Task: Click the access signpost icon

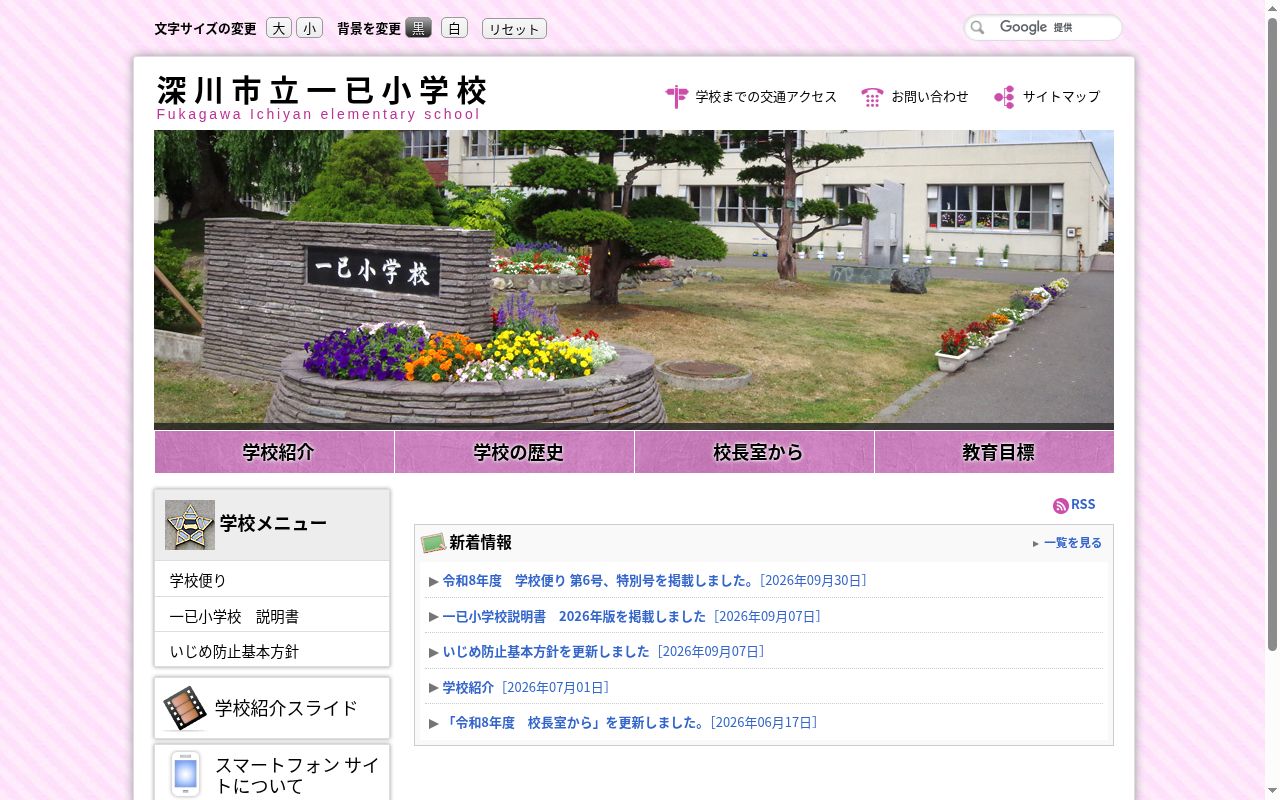Action: (x=677, y=96)
